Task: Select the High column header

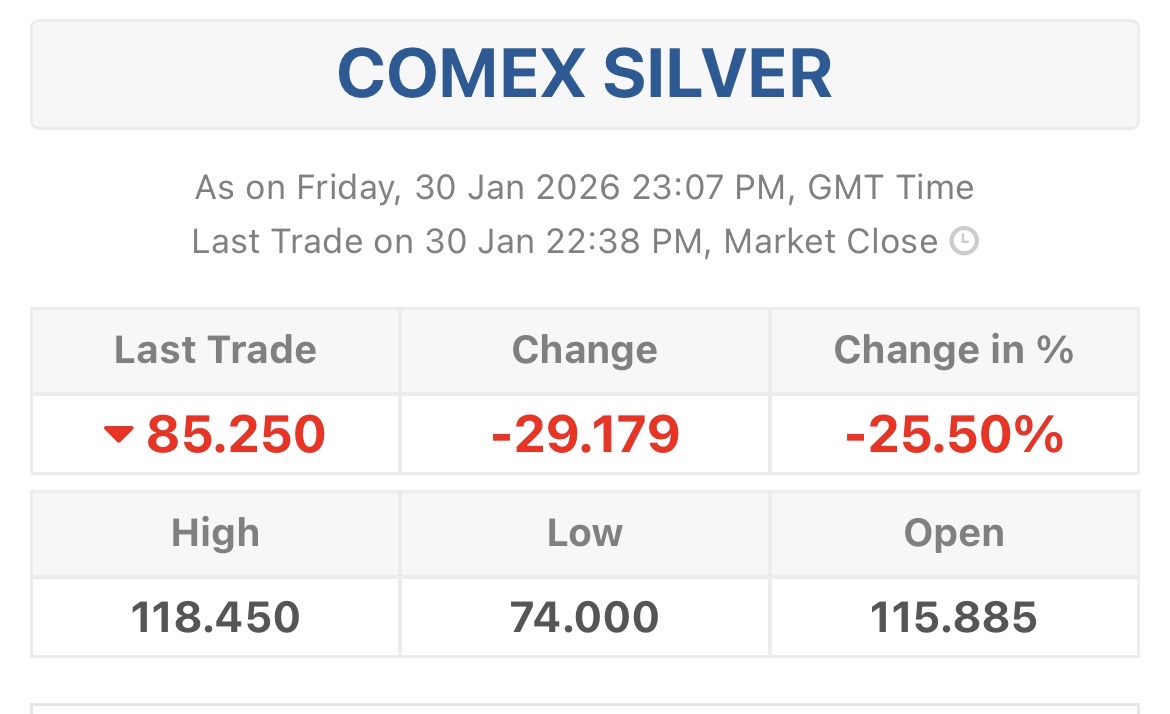Action: (215, 533)
